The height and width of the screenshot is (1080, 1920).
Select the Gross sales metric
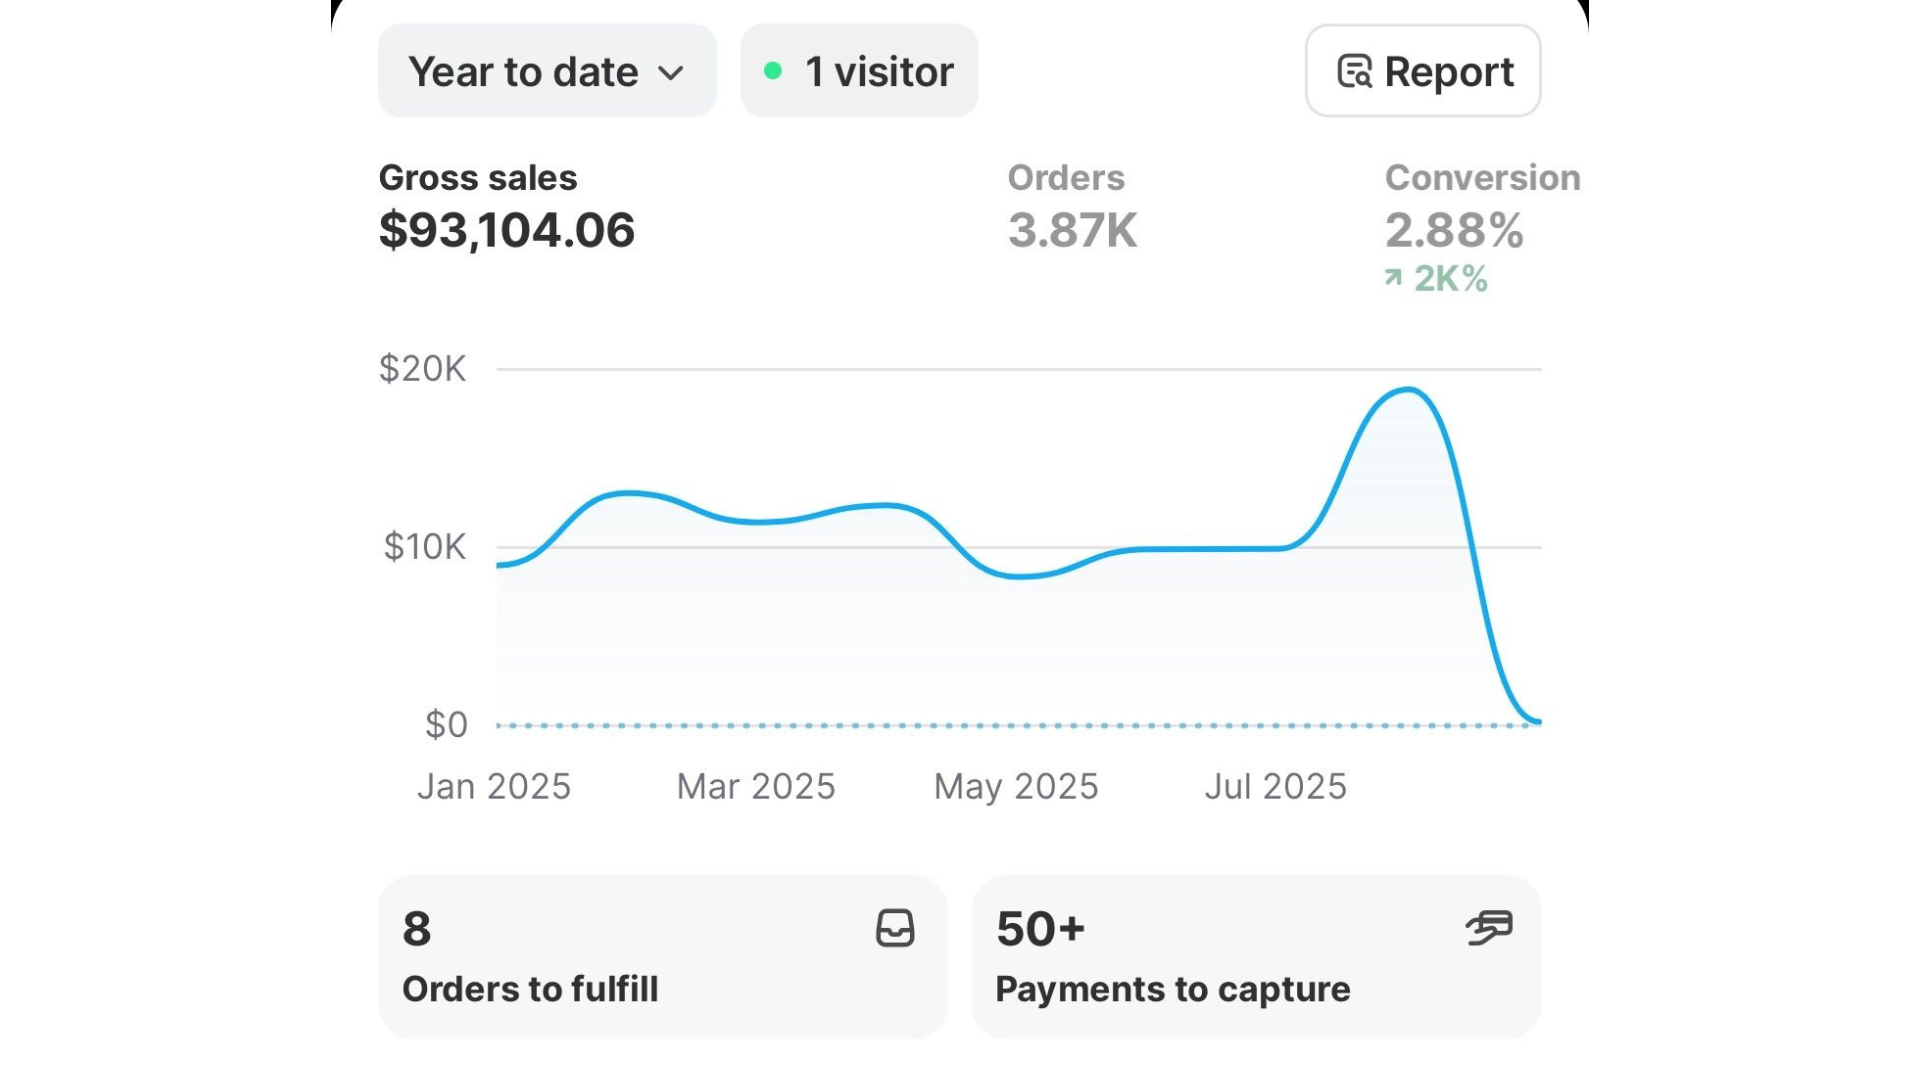click(x=478, y=178)
